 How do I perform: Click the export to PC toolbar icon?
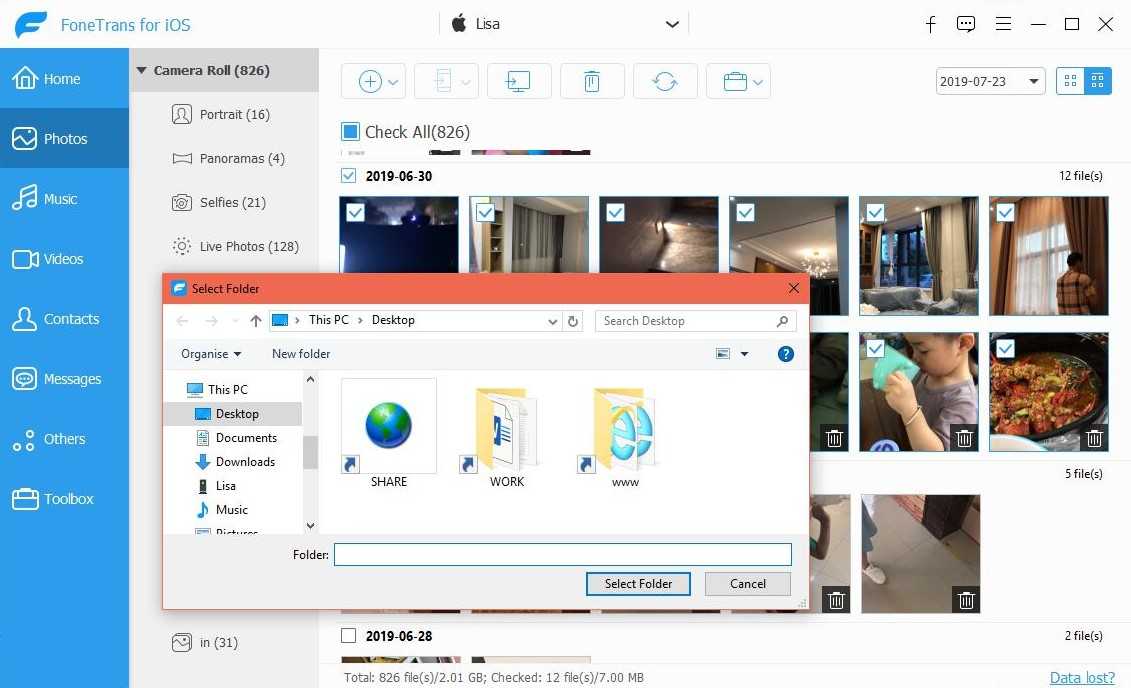[x=519, y=82]
